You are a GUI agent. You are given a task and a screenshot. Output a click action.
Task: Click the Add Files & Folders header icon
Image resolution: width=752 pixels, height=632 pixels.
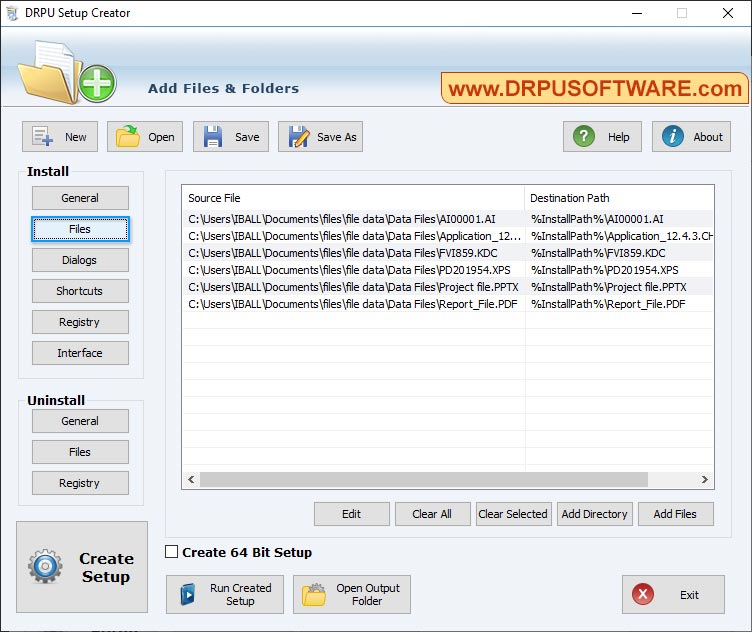point(67,72)
